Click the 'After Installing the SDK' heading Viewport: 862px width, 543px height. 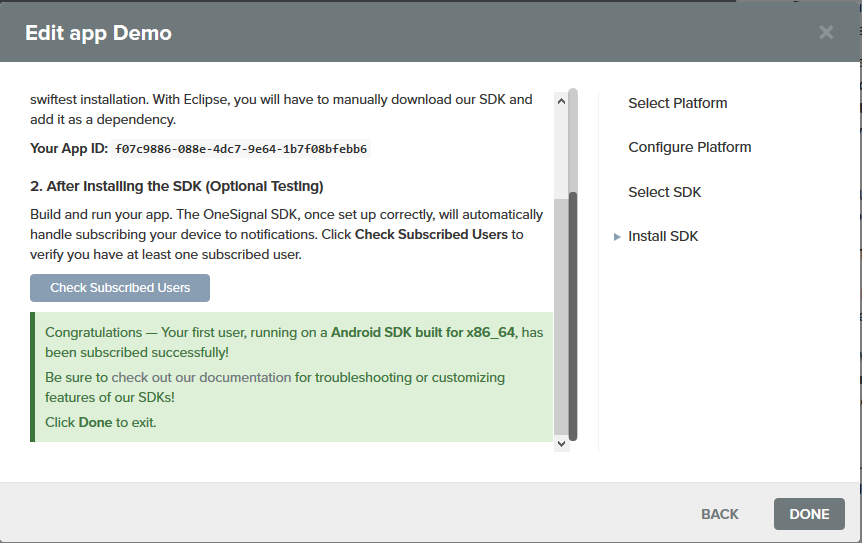click(x=176, y=186)
